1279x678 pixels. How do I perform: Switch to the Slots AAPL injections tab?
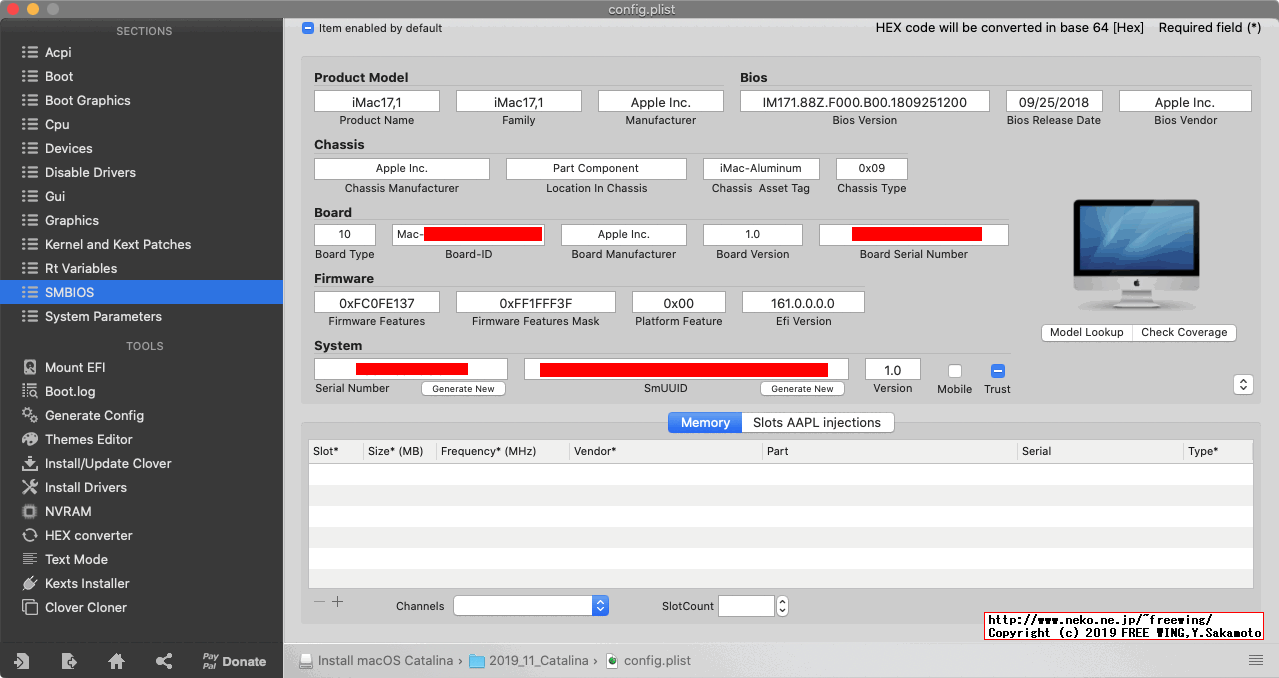coord(818,422)
